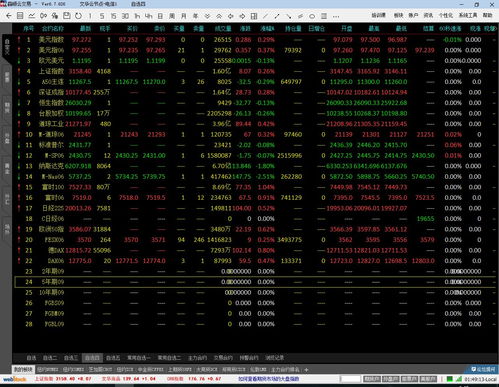This screenshot has width=499, height=387.
Task: Expand the double chevron down toolbar button
Action: pos(207,16)
